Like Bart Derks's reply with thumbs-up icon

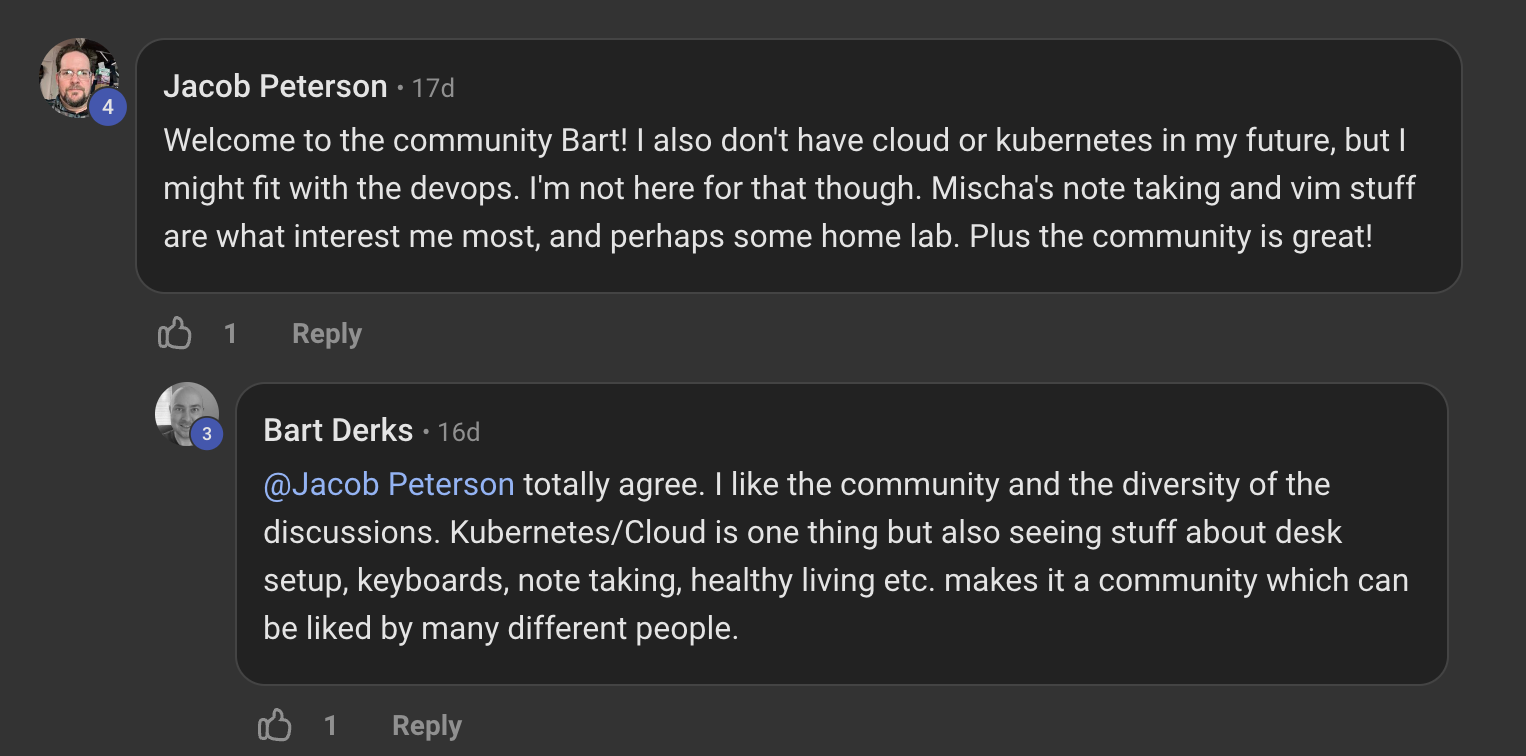[x=274, y=725]
